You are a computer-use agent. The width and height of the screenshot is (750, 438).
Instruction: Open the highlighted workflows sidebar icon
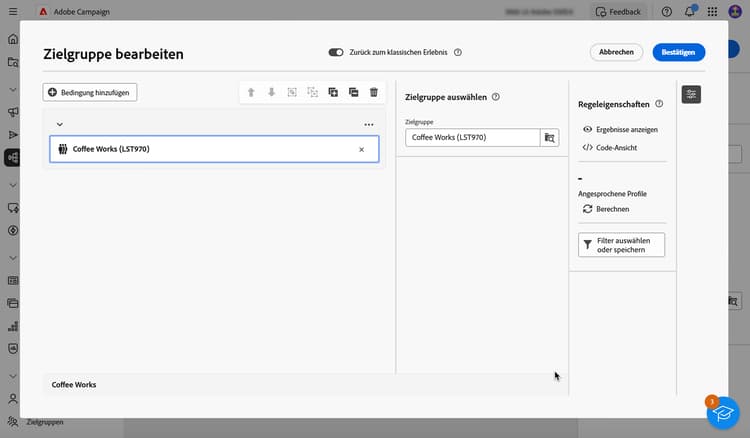12,157
